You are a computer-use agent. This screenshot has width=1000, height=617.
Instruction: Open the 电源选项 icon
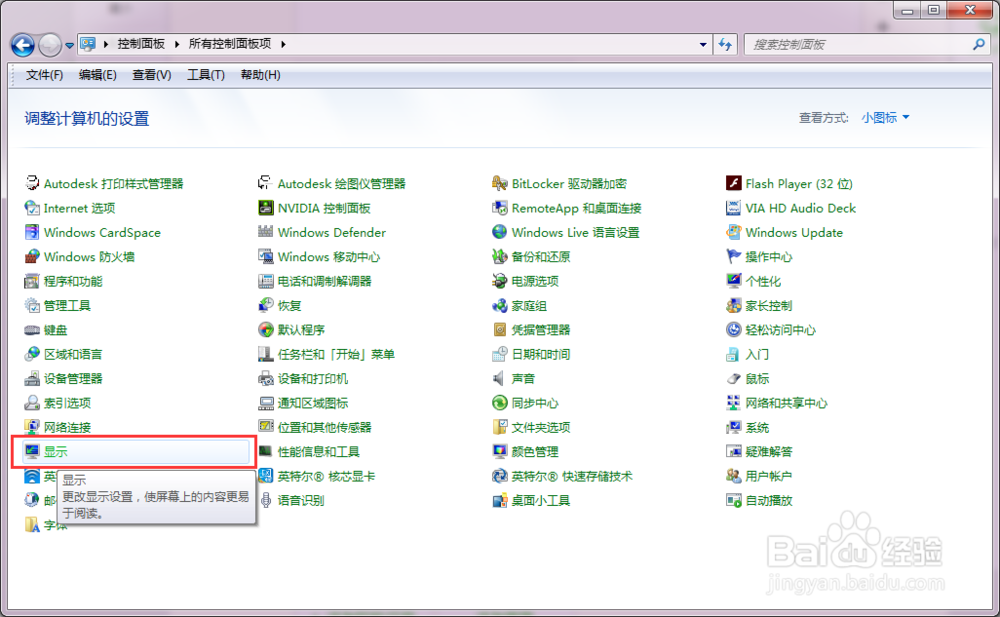click(499, 281)
